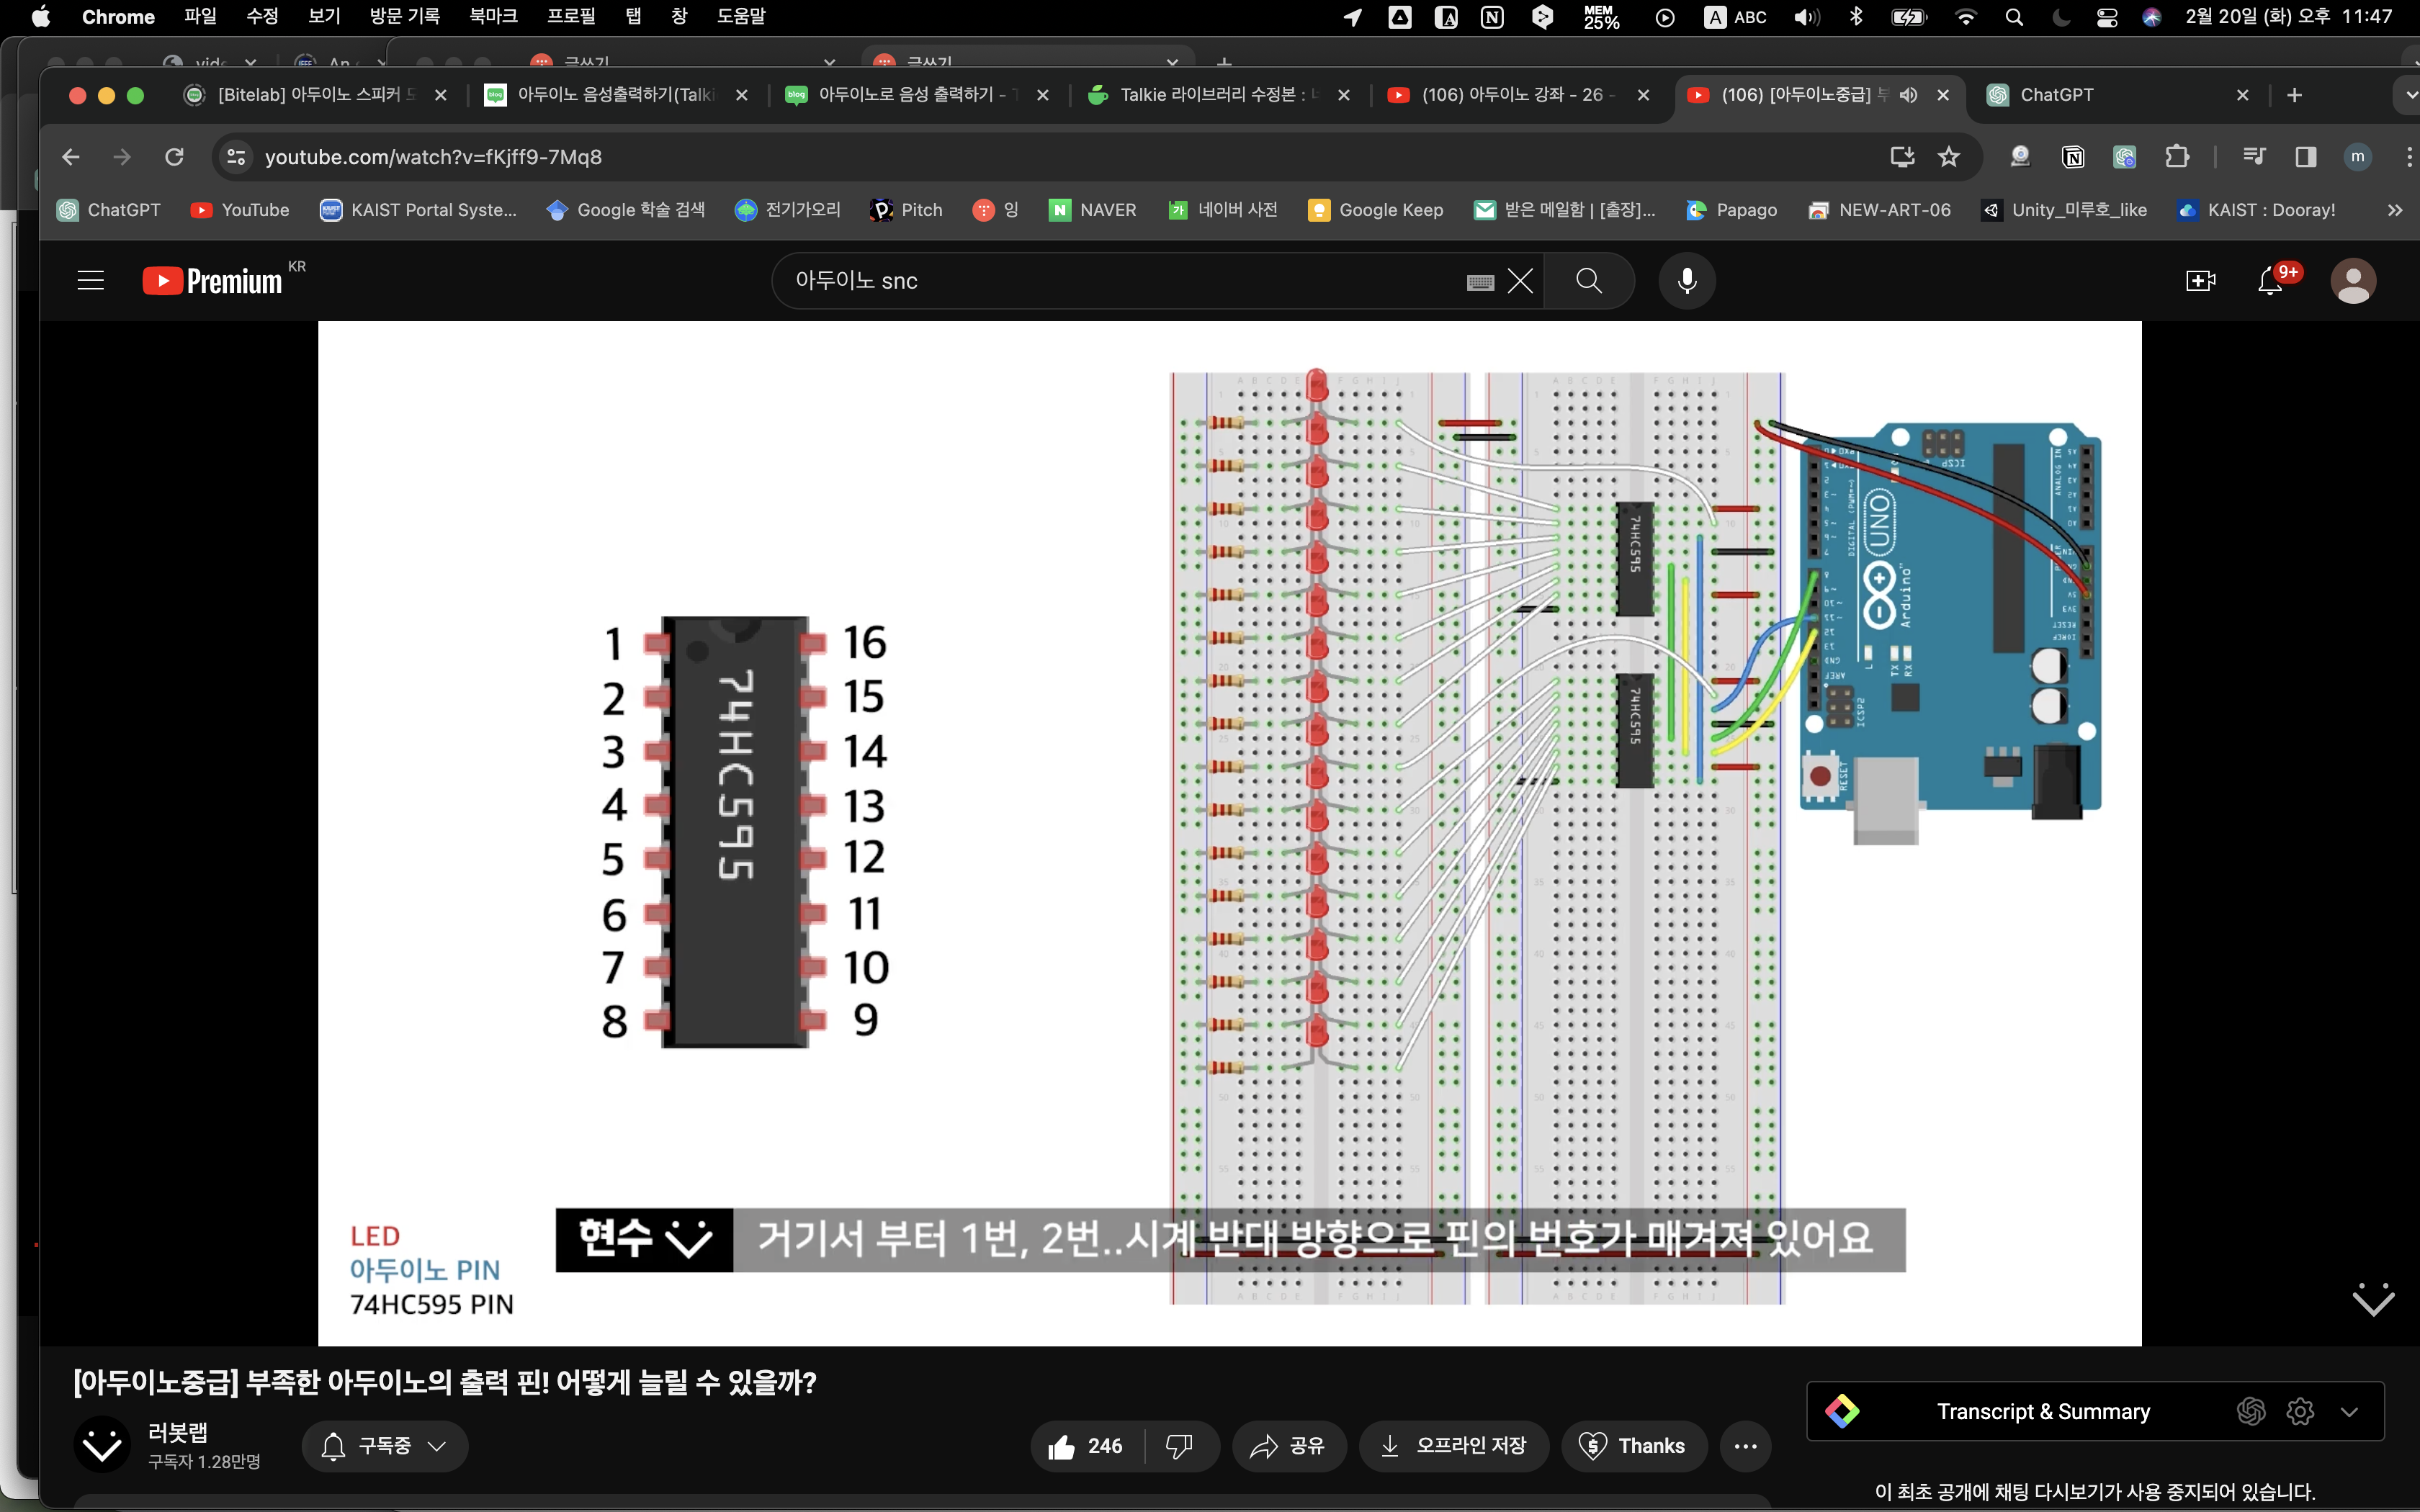Open Chrome extensions puzzle icon
2420x1512 pixels.
pos(2177,157)
